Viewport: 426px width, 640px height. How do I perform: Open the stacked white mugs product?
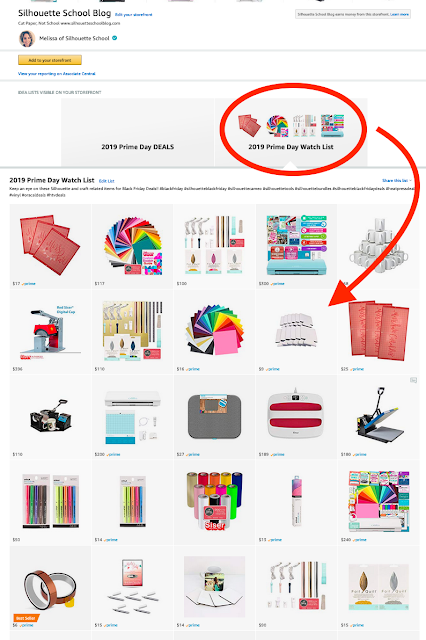[x=378, y=246]
